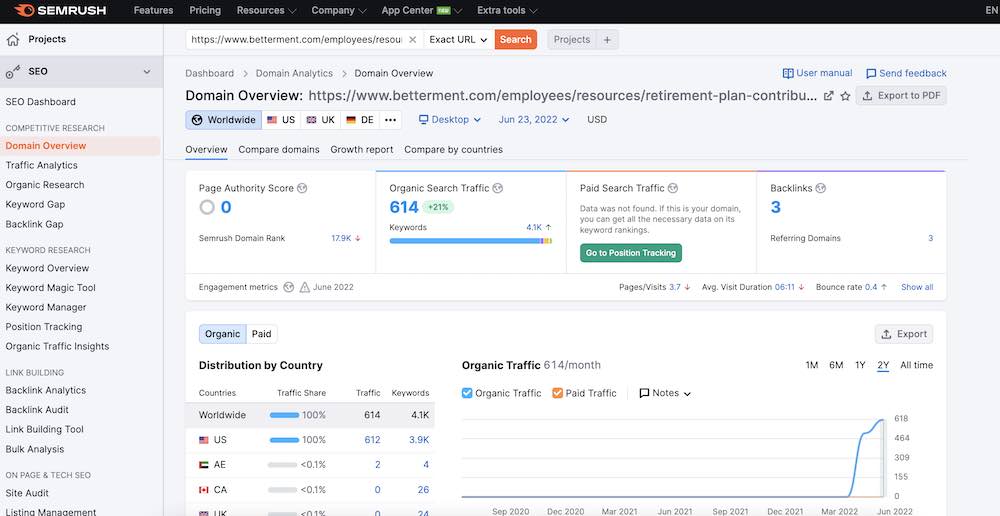Open Features in top navigation
This screenshot has height=516, width=1000.
pos(153,10)
